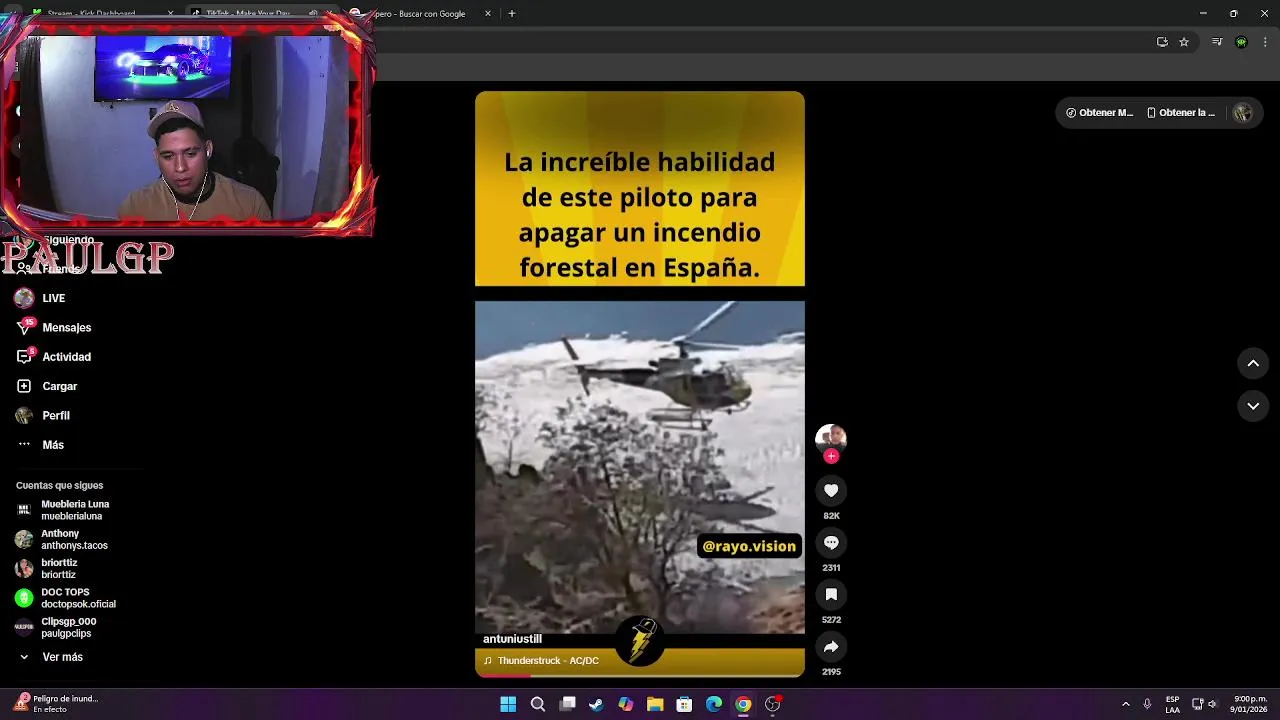Show hidden system tray icons
Screen dimensions: 1280x720
[x=1125, y=704]
